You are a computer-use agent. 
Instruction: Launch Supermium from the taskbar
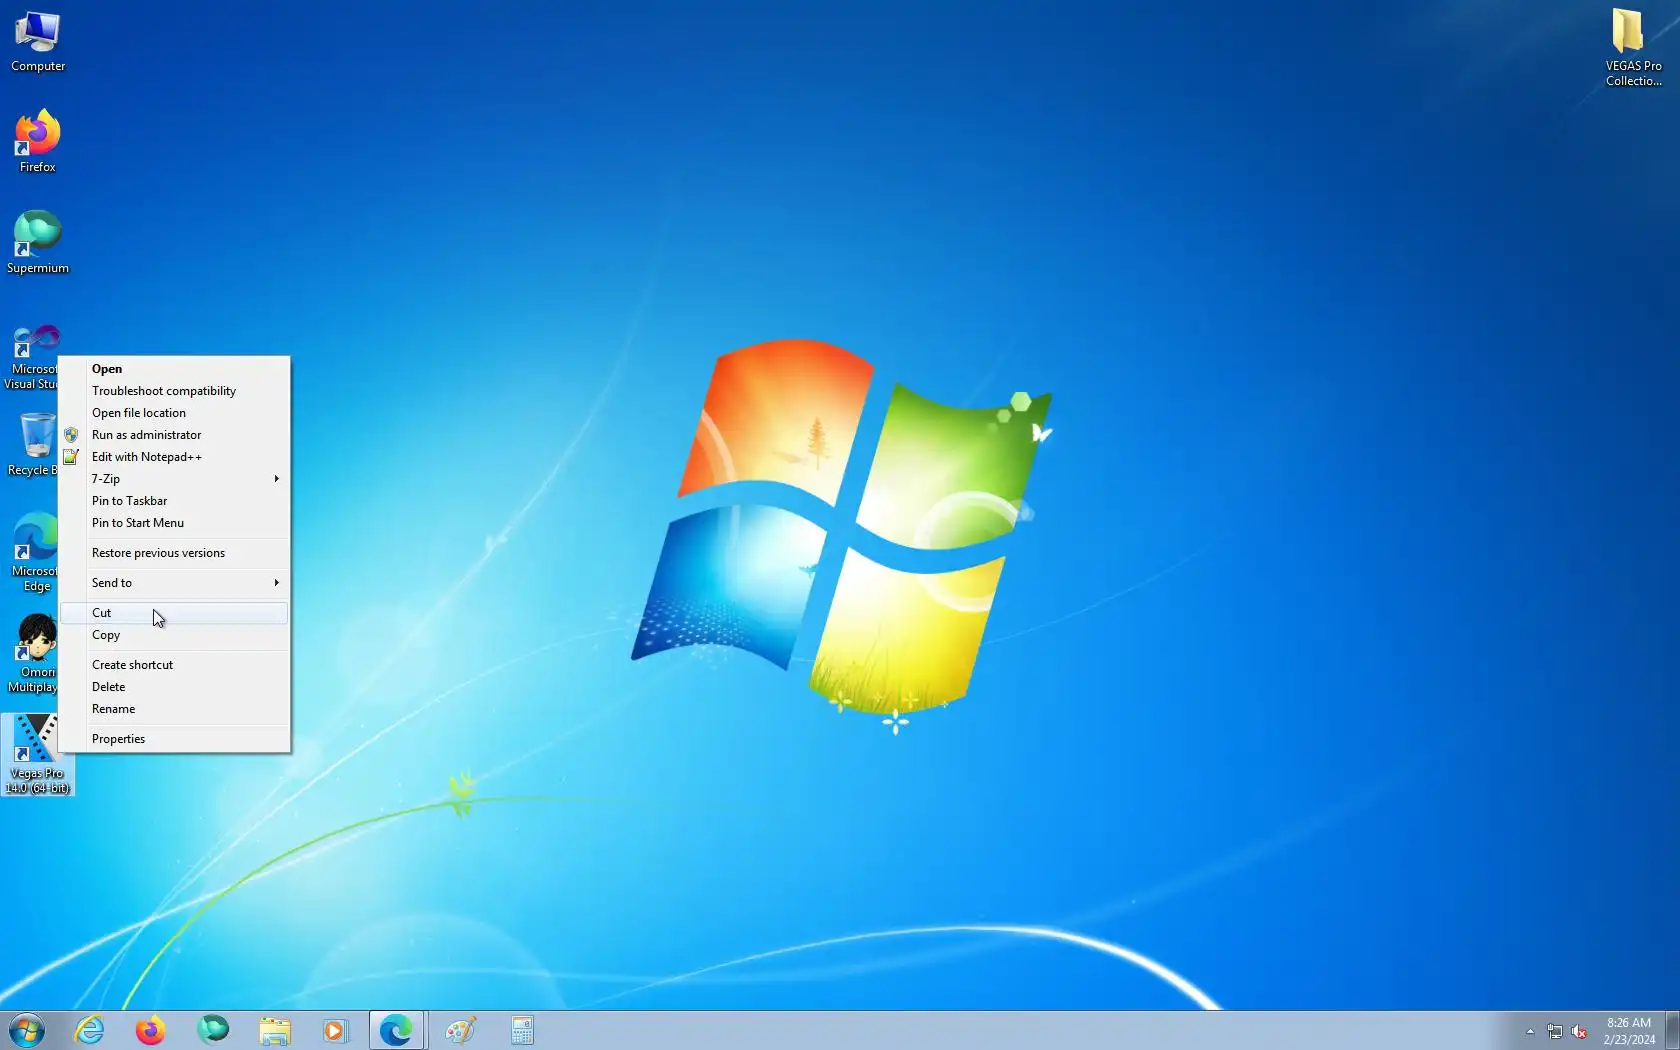(213, 1030)
